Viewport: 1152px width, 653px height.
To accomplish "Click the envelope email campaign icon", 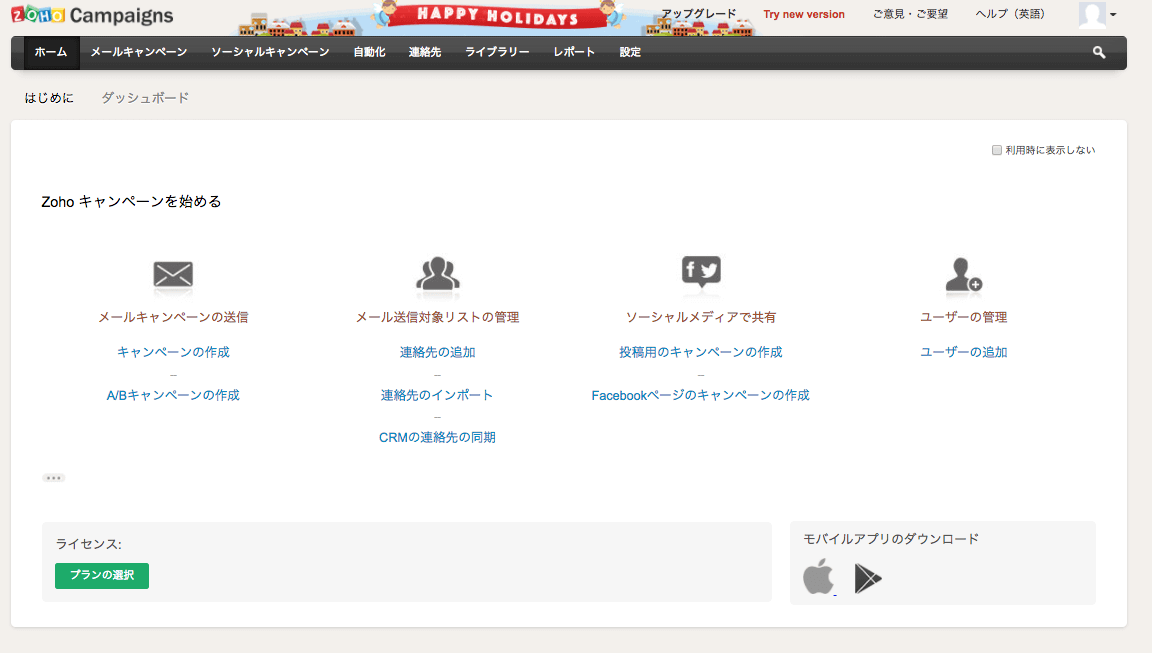I will (173, 275).
